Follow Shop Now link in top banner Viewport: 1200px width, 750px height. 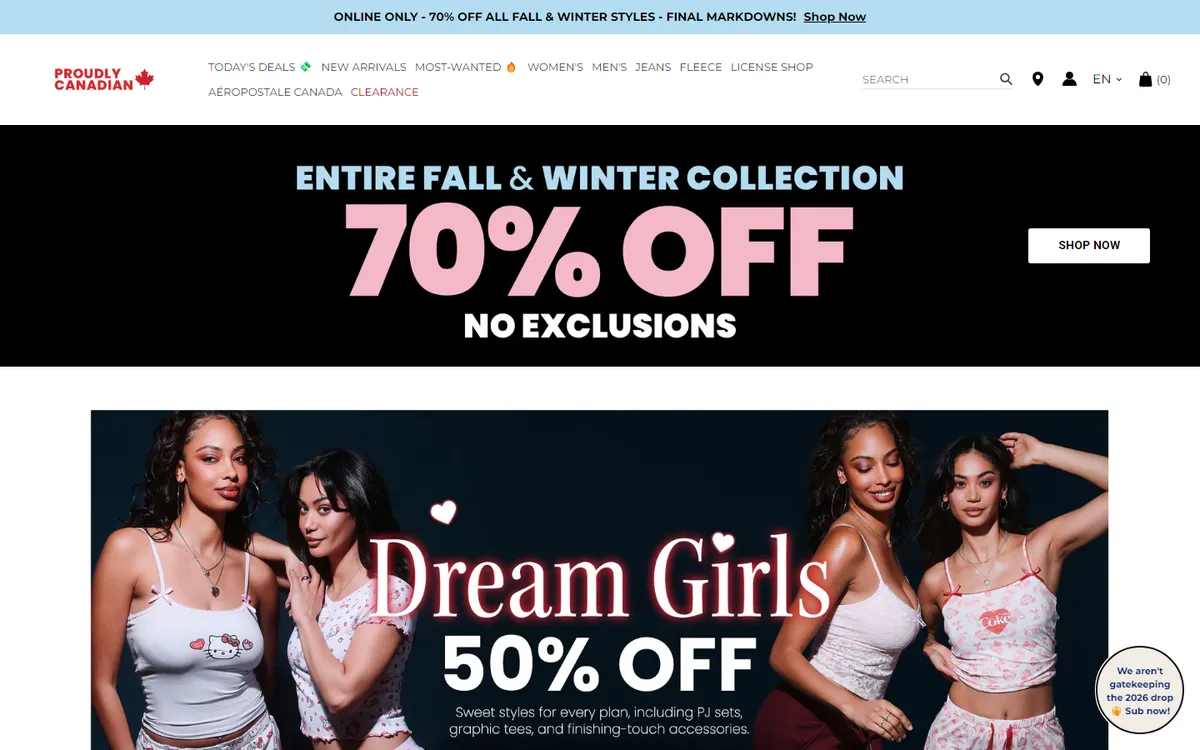pos(834,17)
